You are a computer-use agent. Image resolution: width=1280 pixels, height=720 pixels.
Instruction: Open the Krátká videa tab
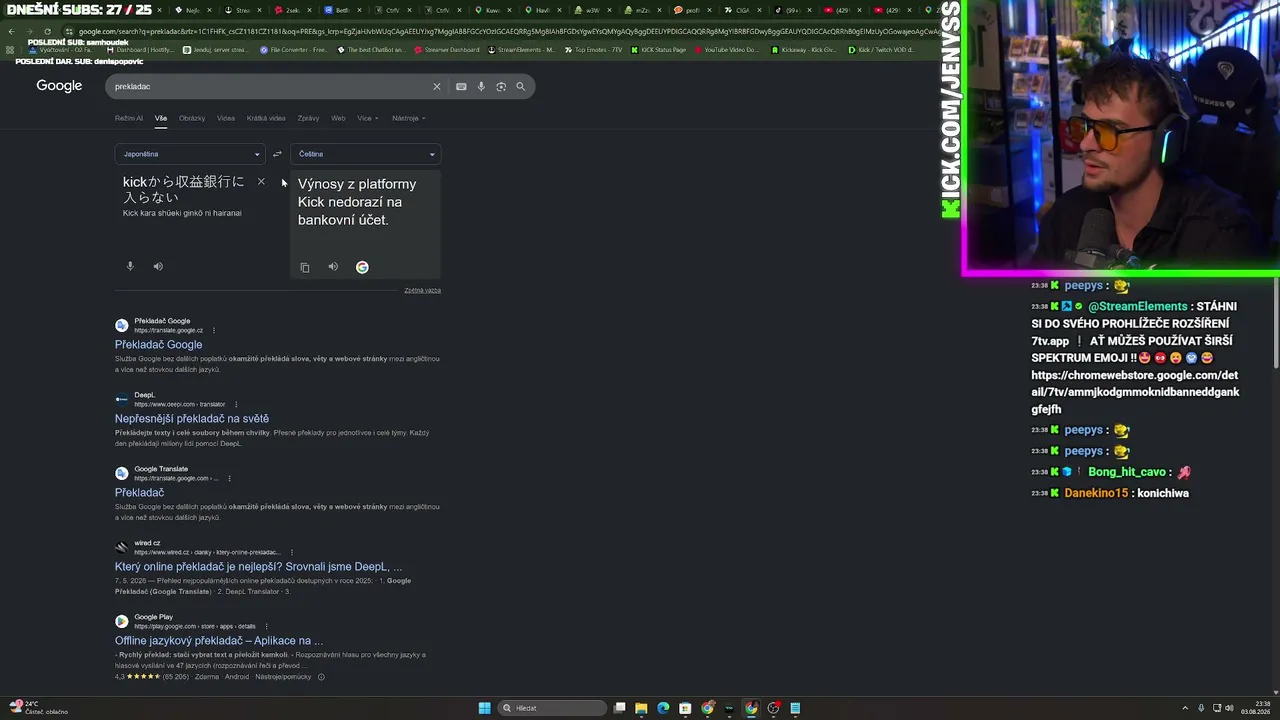[x=266, y=118]
